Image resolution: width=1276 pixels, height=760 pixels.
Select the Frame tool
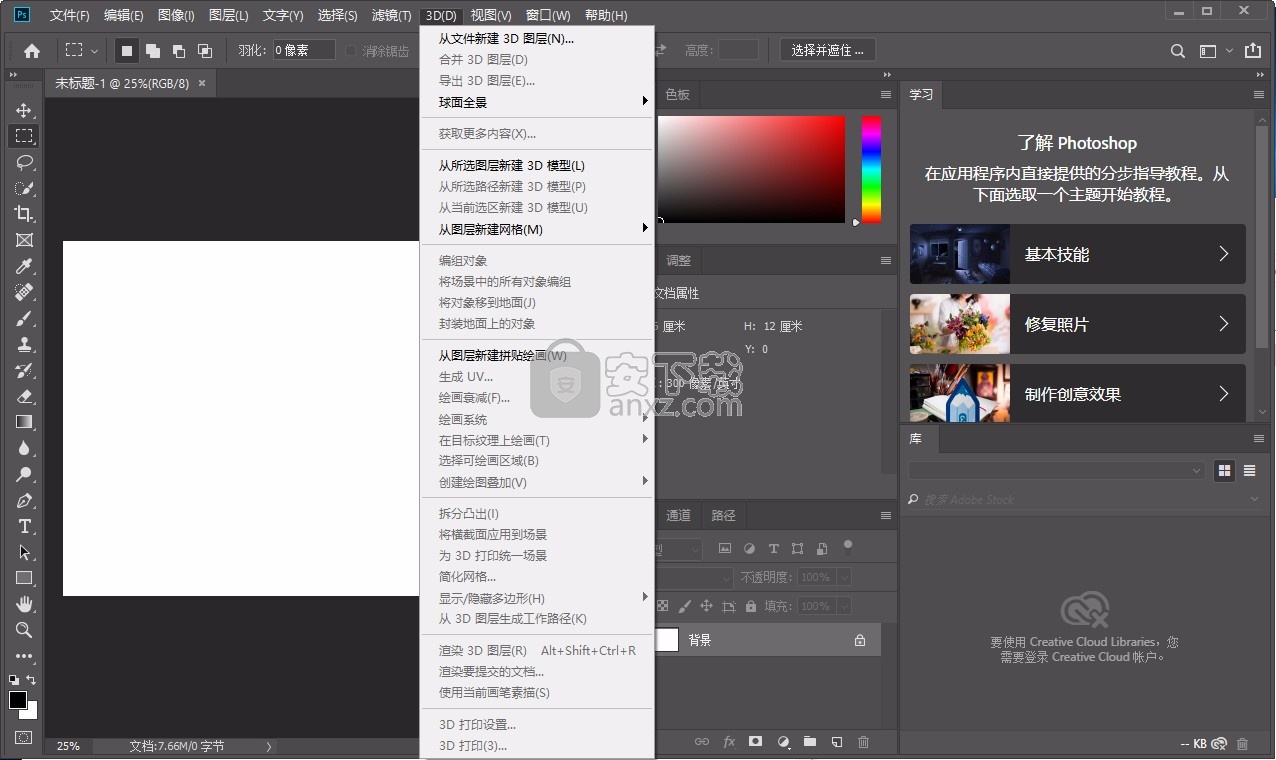pos(24,240)
